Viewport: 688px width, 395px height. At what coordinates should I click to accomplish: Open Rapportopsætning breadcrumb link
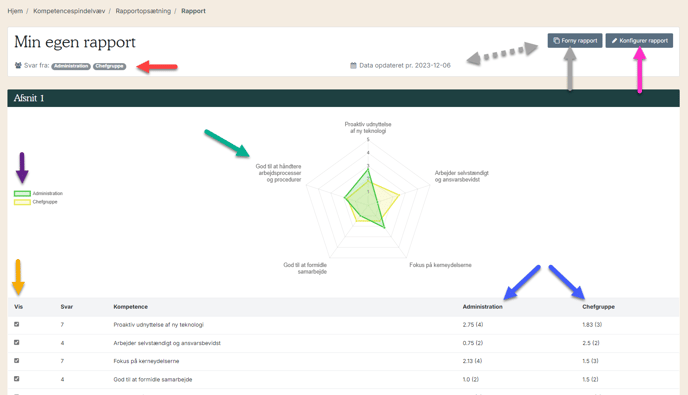point(143,11)
